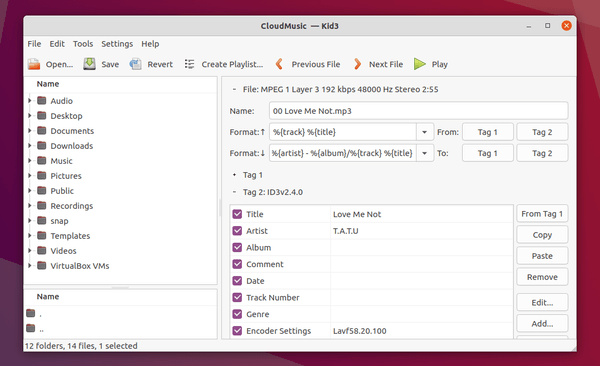
Task: Click the Edit... frame button
Action: pos(542,302)
